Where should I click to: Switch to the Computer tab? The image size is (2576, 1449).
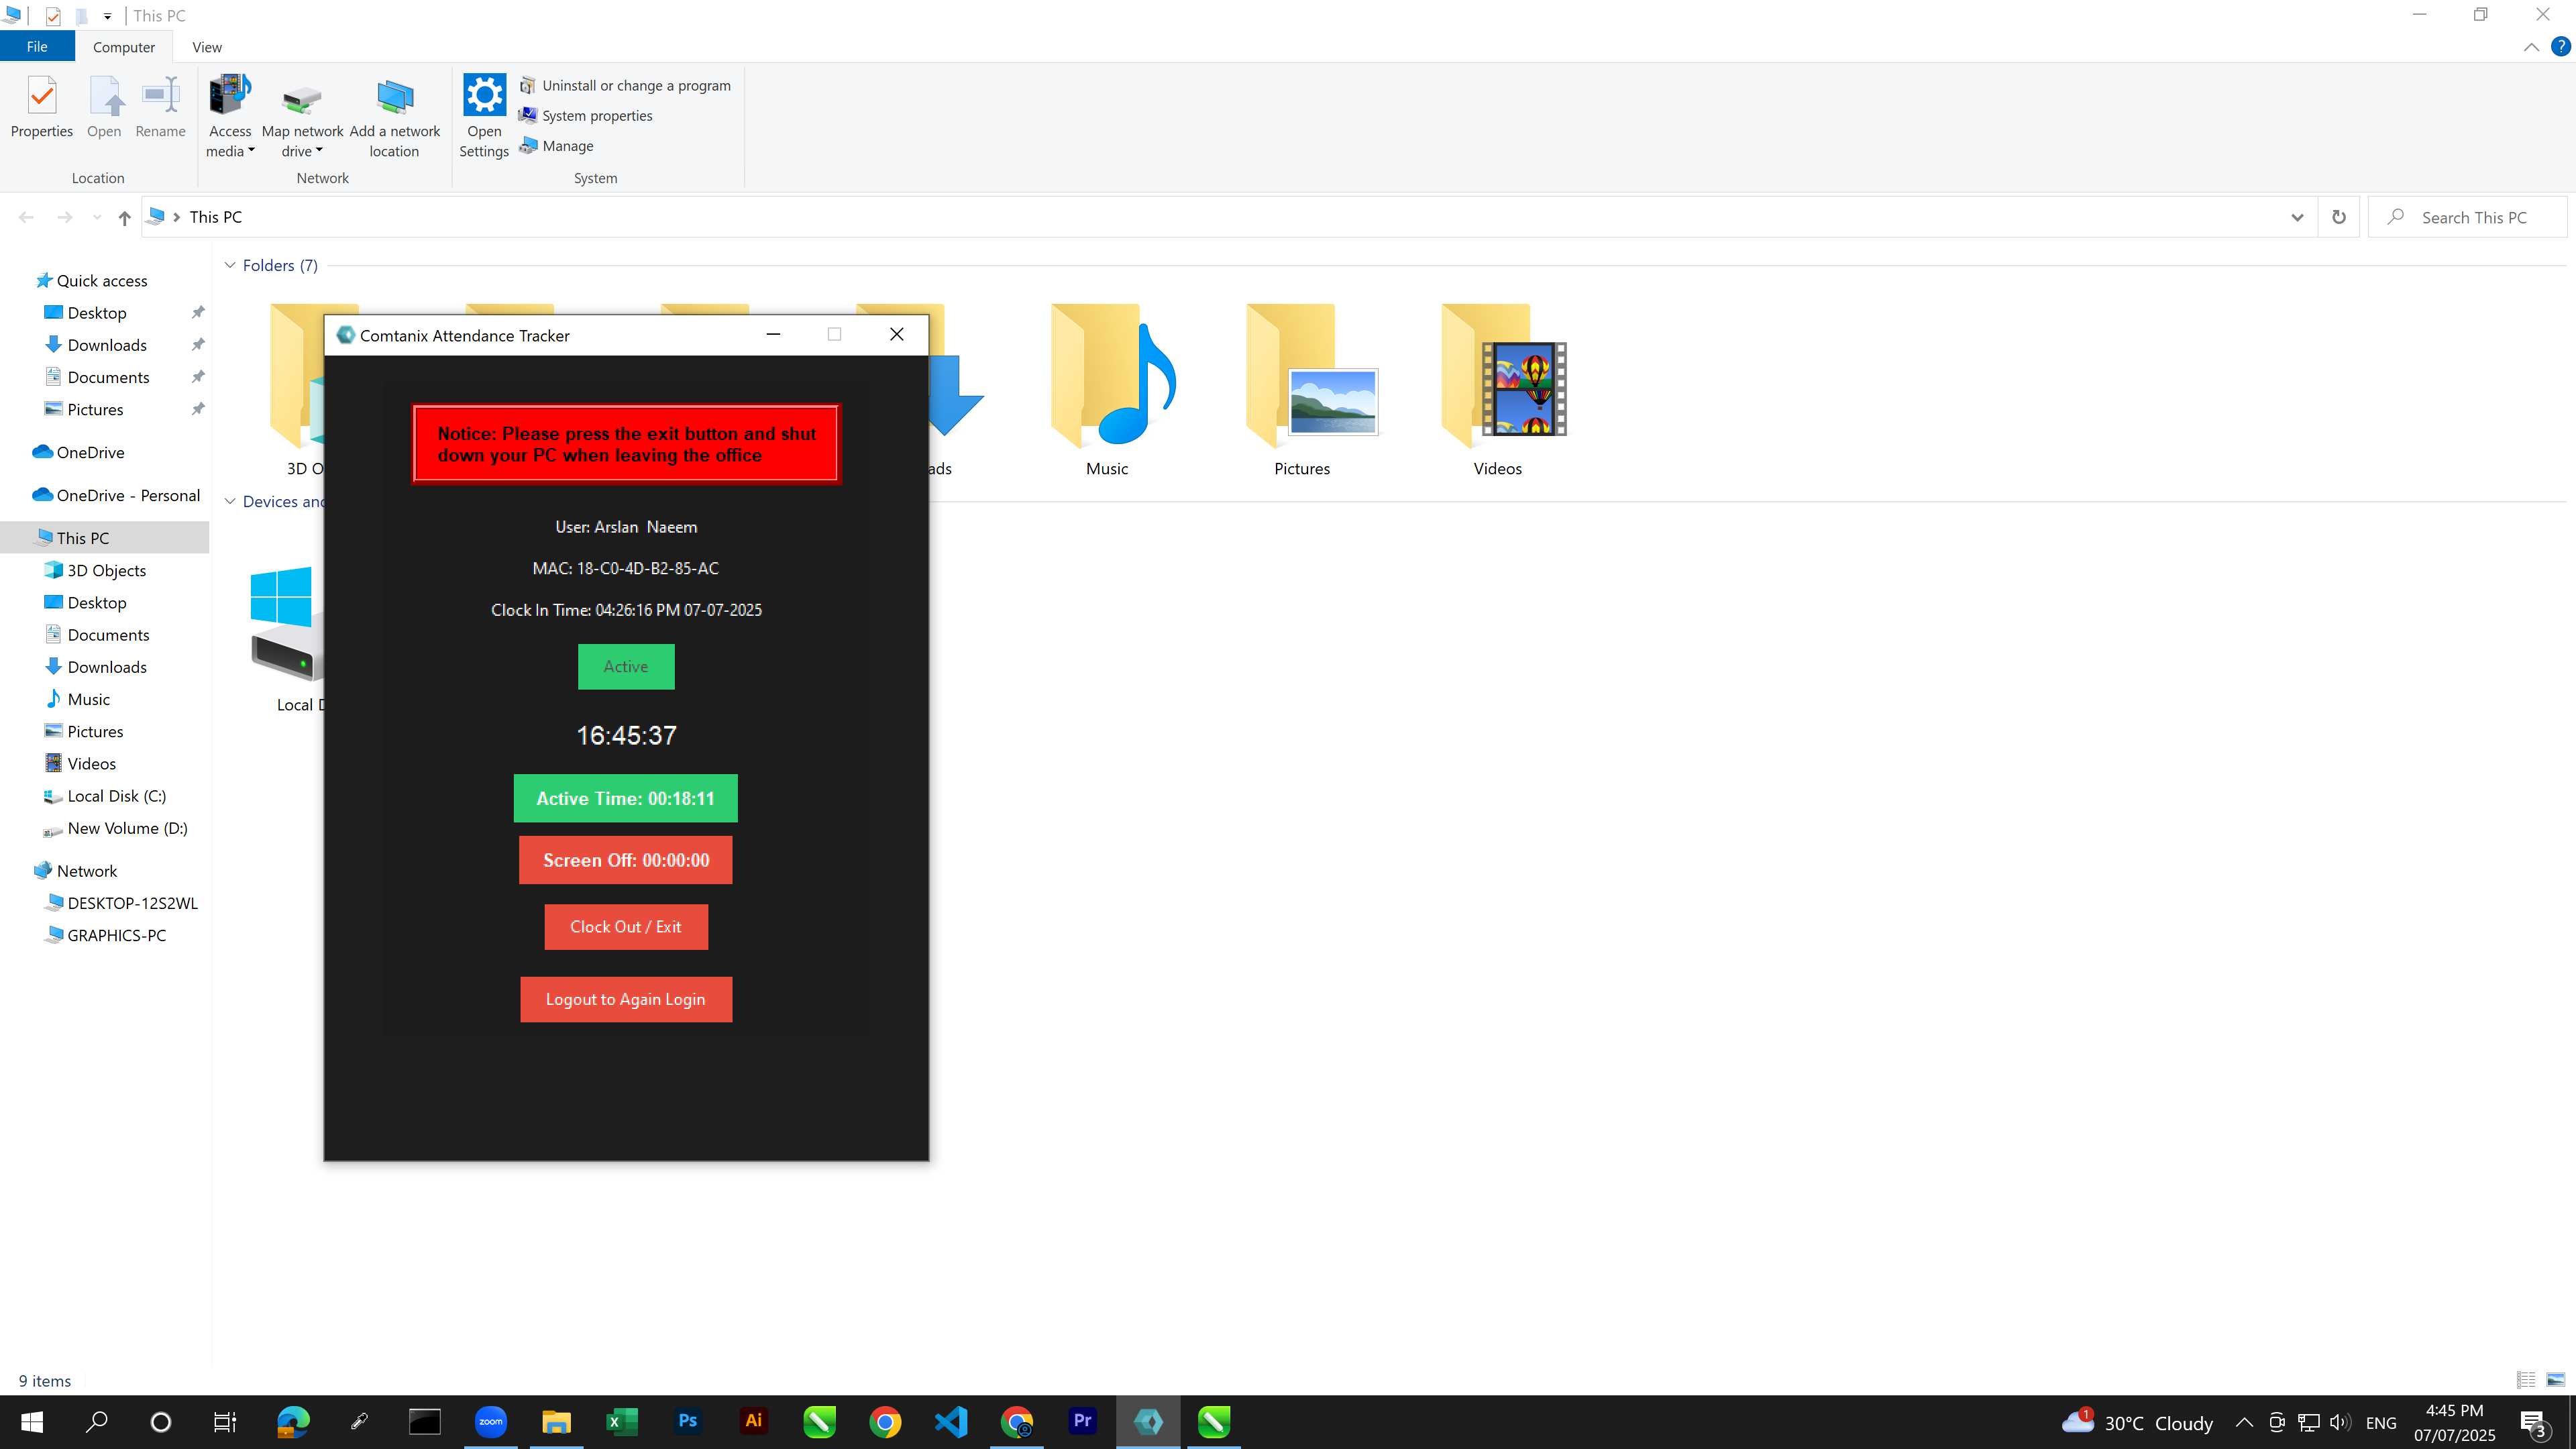pyautogui.click(x=124, y=47)
